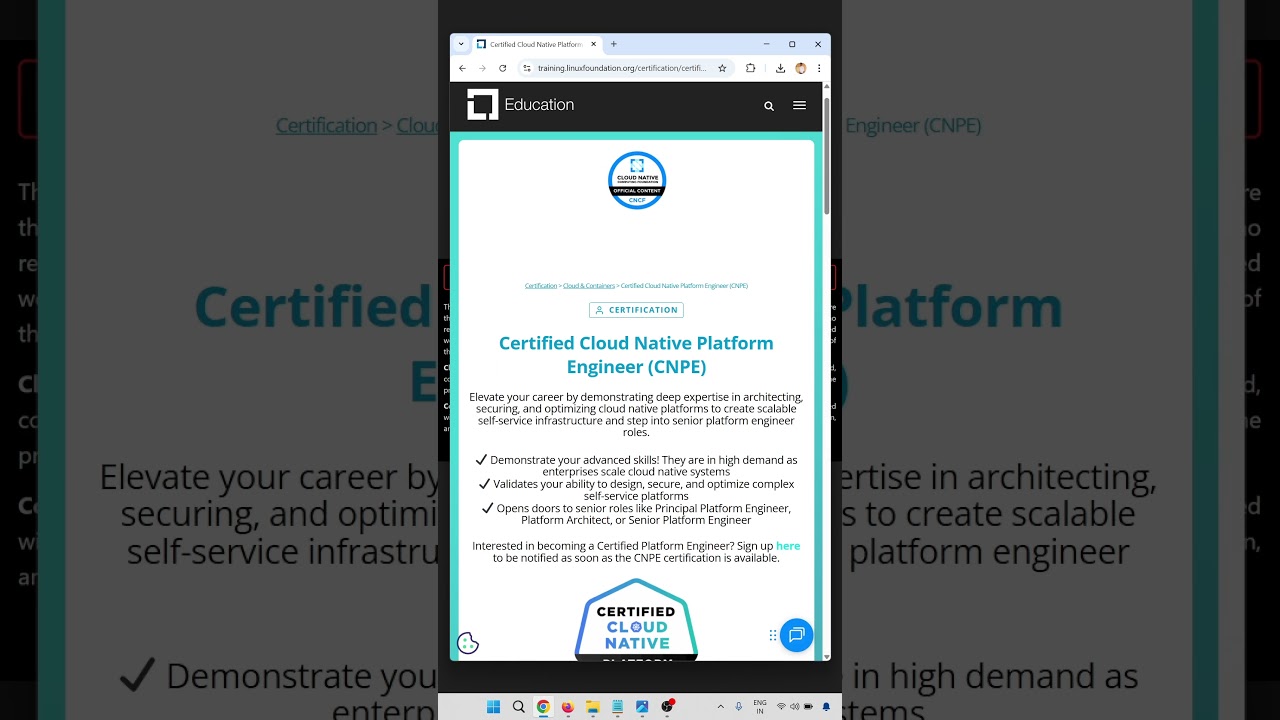Open Firefox from the taskbar
The width and height of the screenshot is (1280, 720).
567,707
